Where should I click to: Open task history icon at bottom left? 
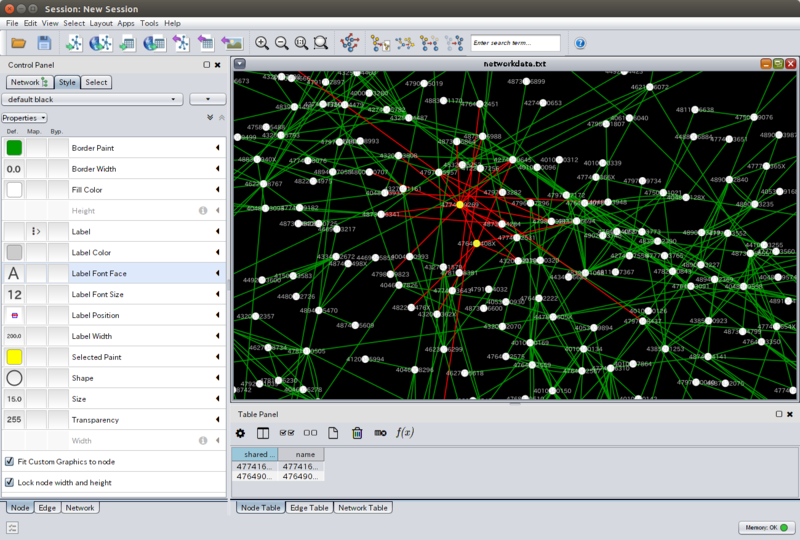tap(12, 527)
